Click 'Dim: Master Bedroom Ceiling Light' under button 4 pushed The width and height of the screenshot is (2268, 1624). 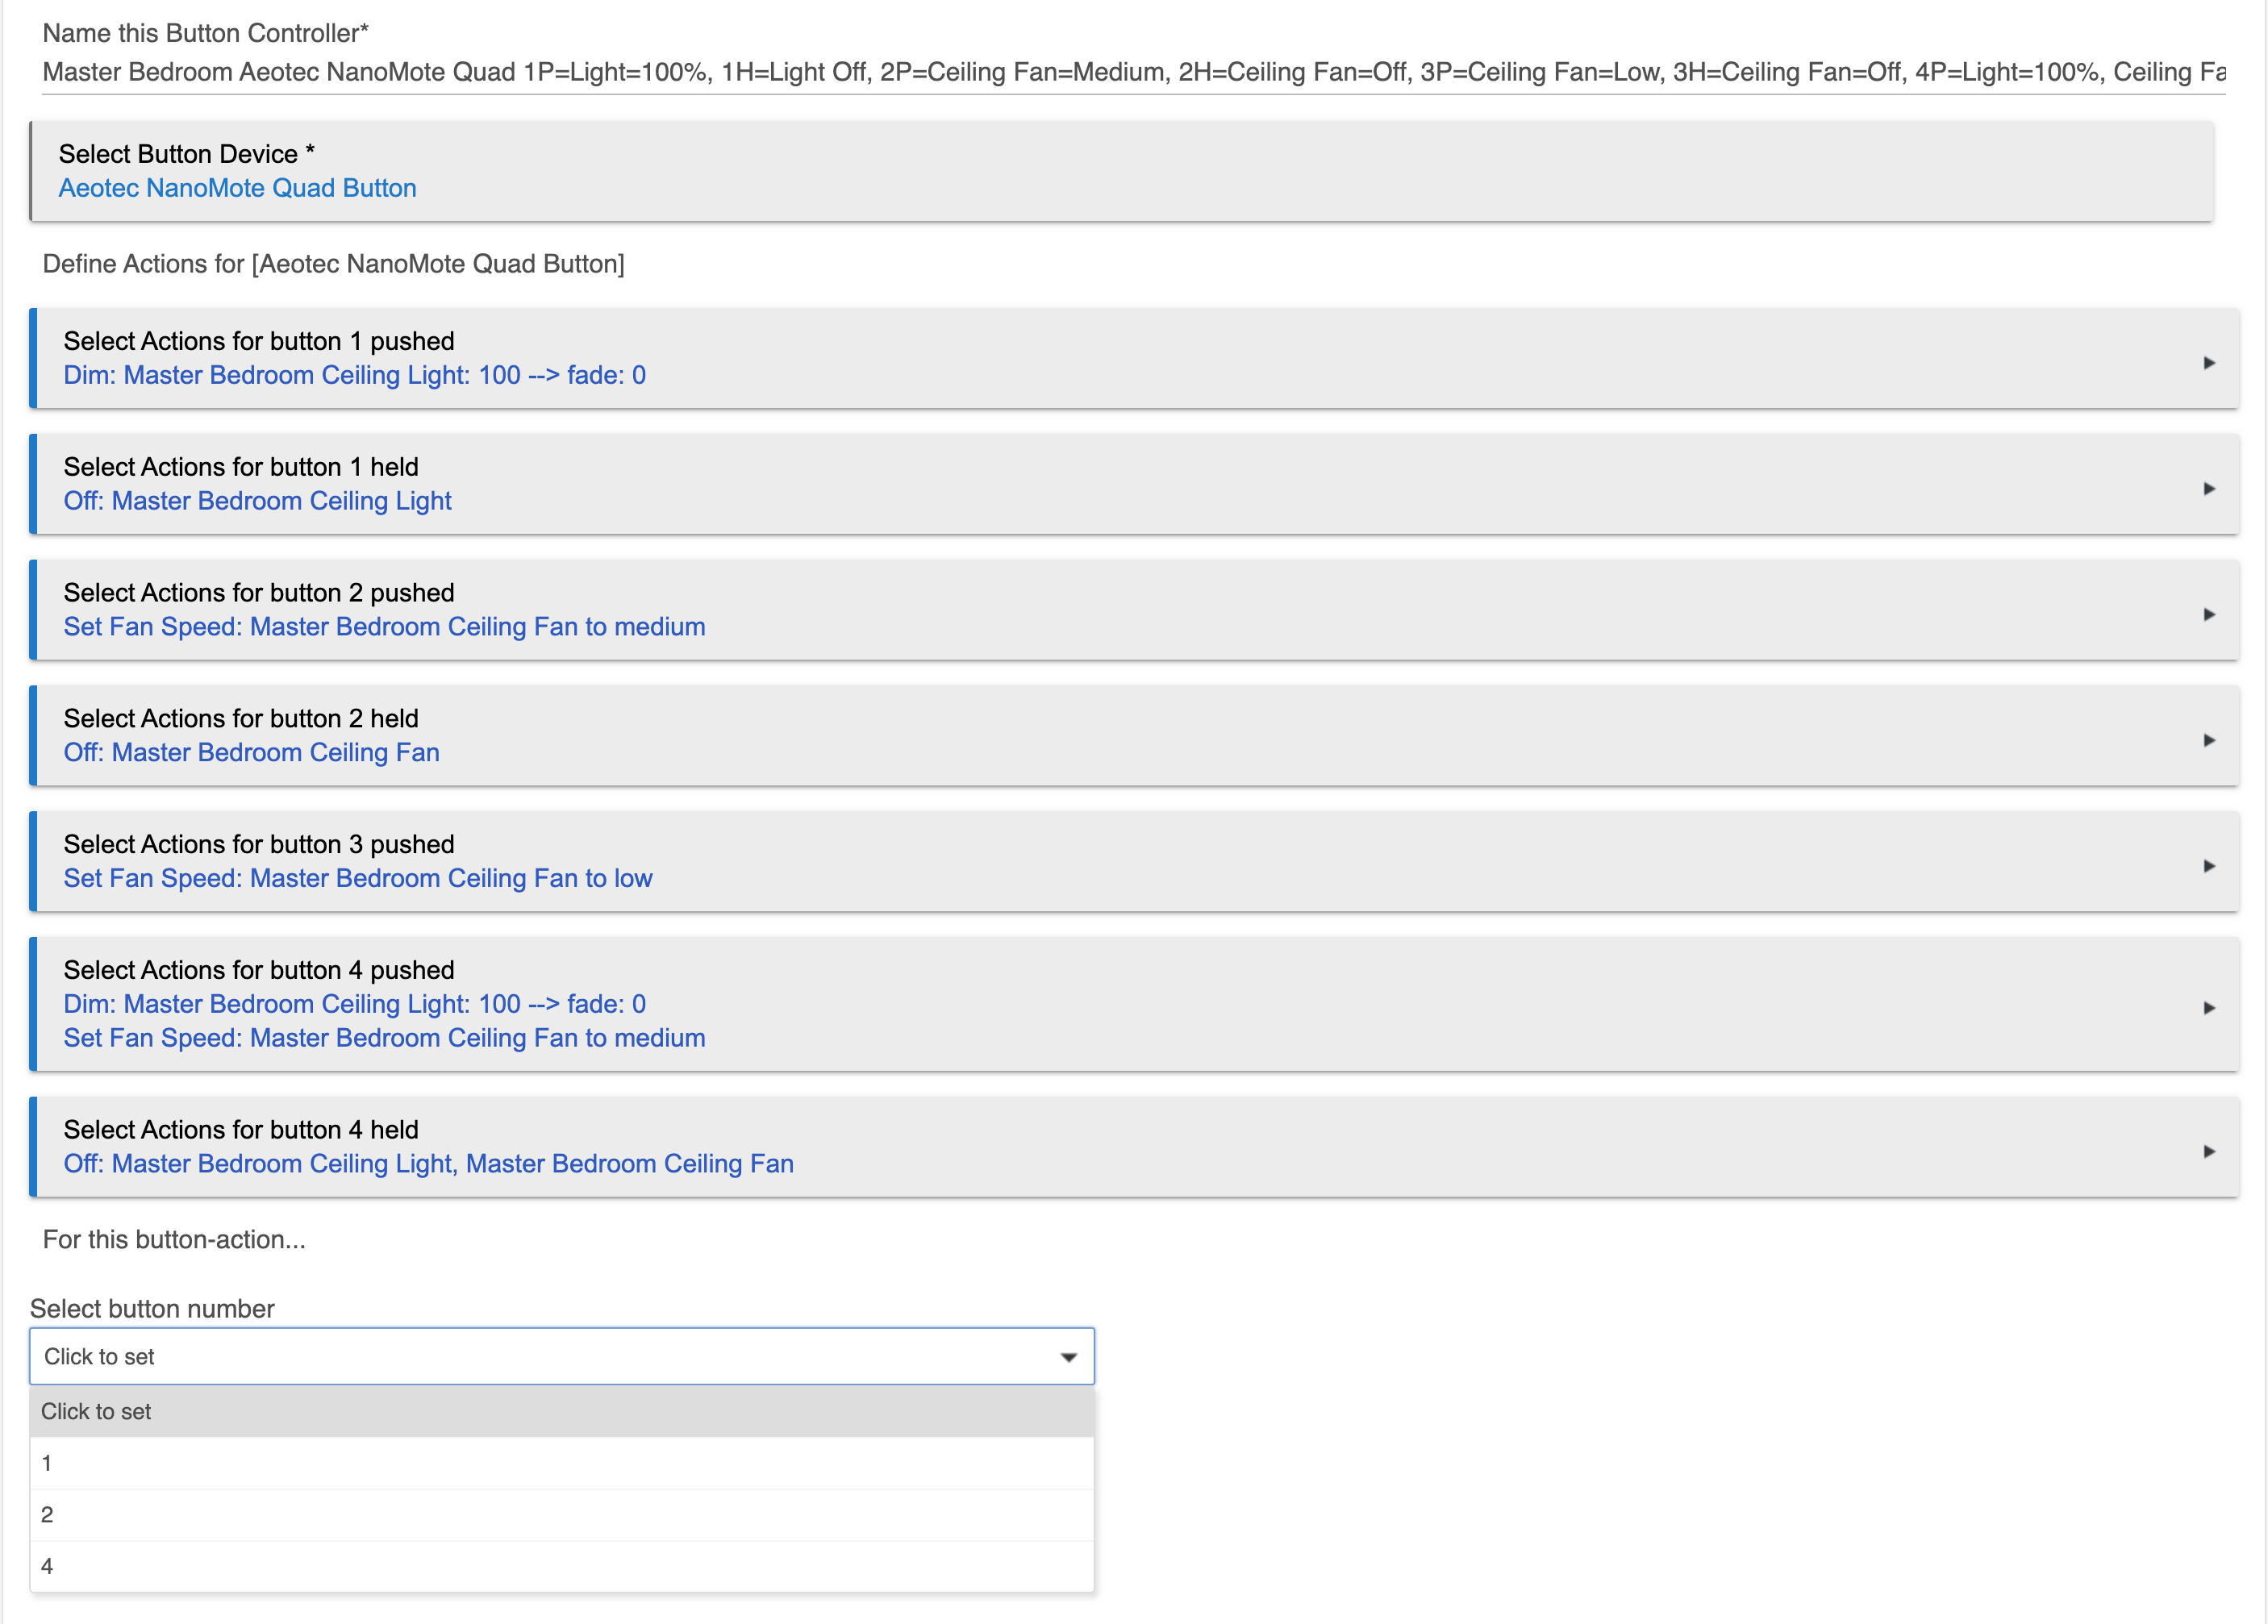[x=355, y=1004]
